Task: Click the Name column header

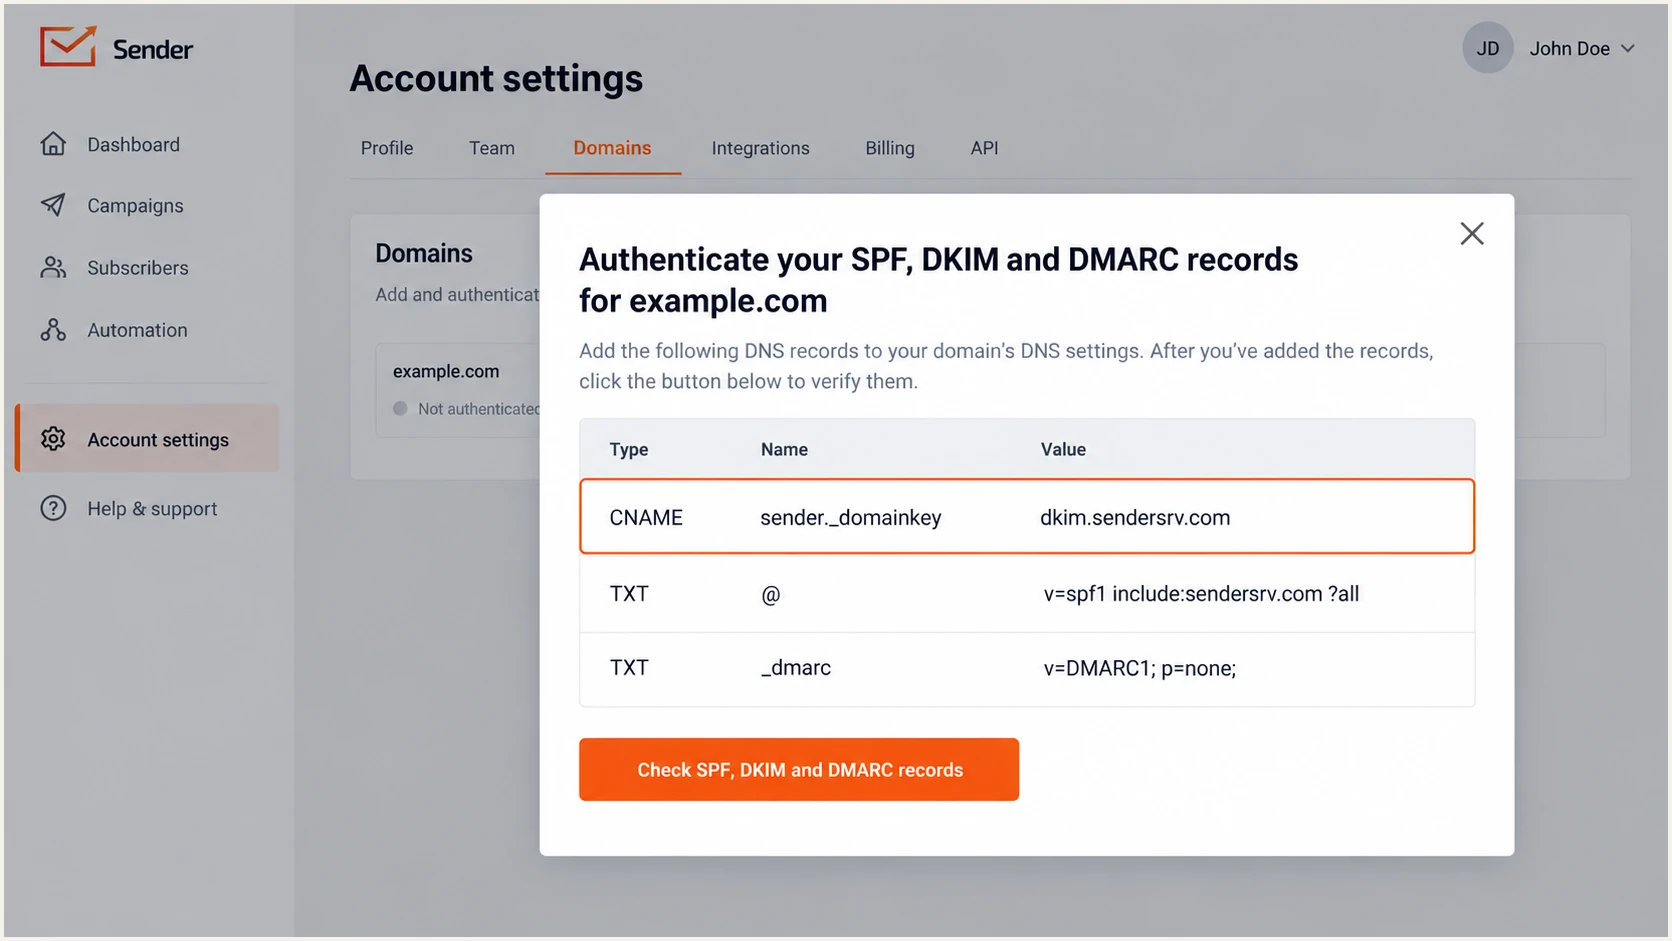Action: 784,450
